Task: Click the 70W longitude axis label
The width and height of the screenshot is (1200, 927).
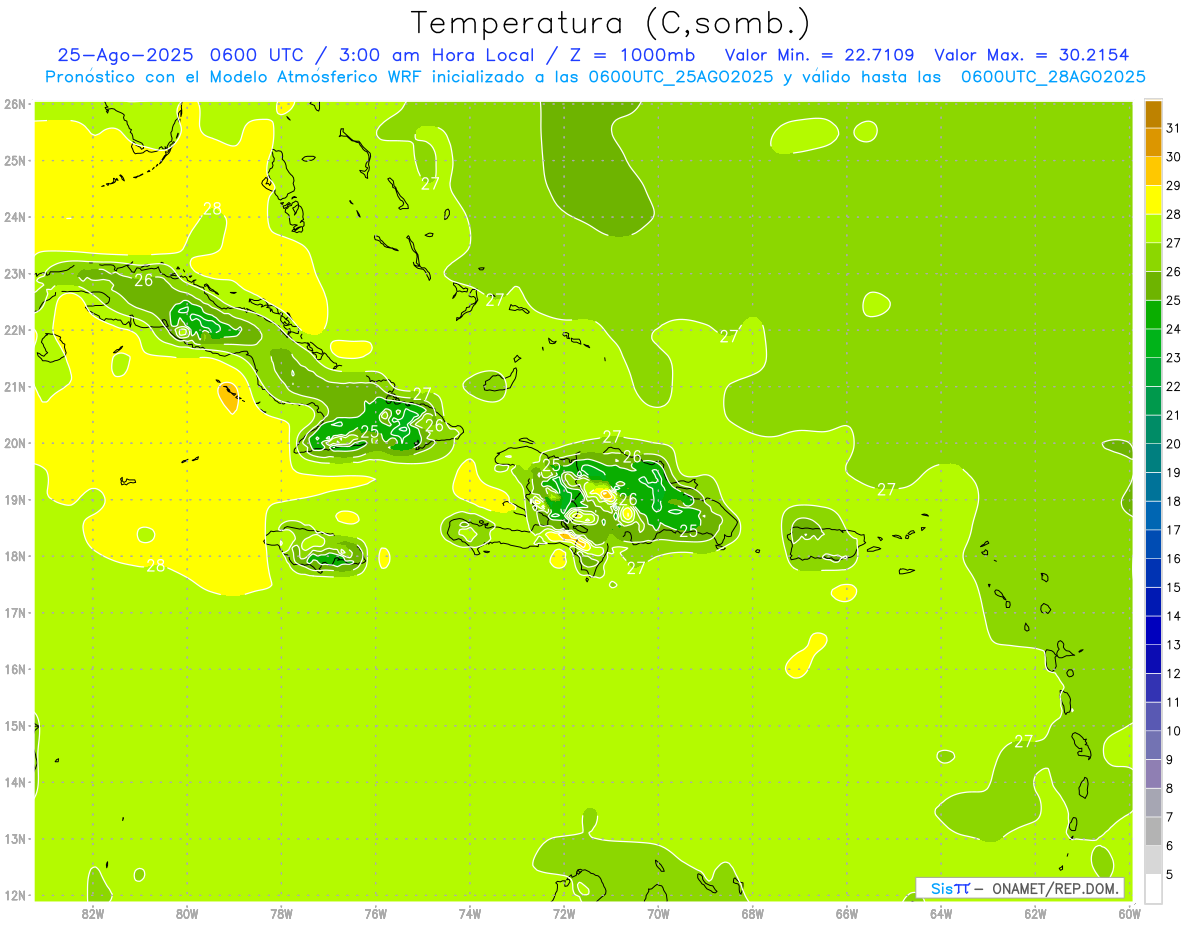Action: (x=658, y=913)
